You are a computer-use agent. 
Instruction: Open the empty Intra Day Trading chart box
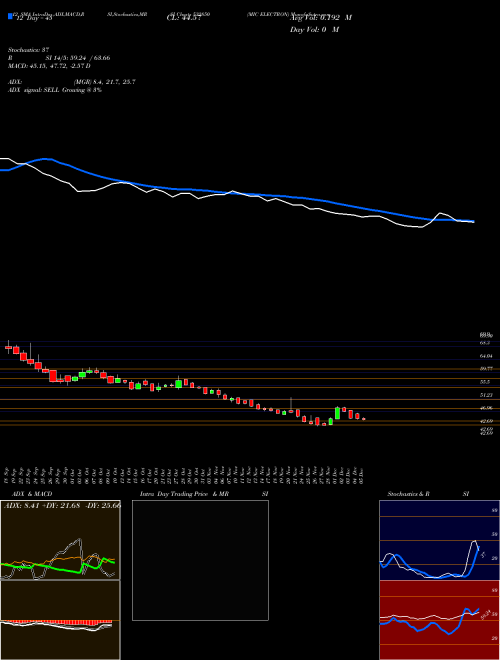pyautogui.click(x=200, y=560)
